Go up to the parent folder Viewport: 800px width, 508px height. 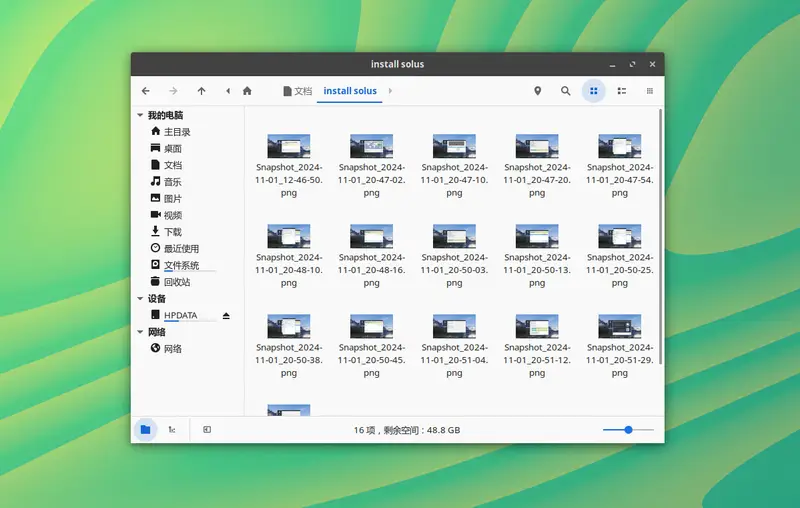pyautogui.click(x=201, y=91)
